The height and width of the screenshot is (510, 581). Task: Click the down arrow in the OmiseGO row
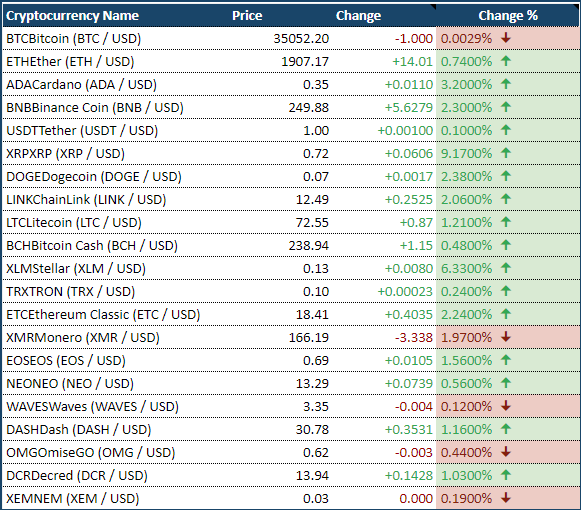pyautogui.click(x=506, y=451)
